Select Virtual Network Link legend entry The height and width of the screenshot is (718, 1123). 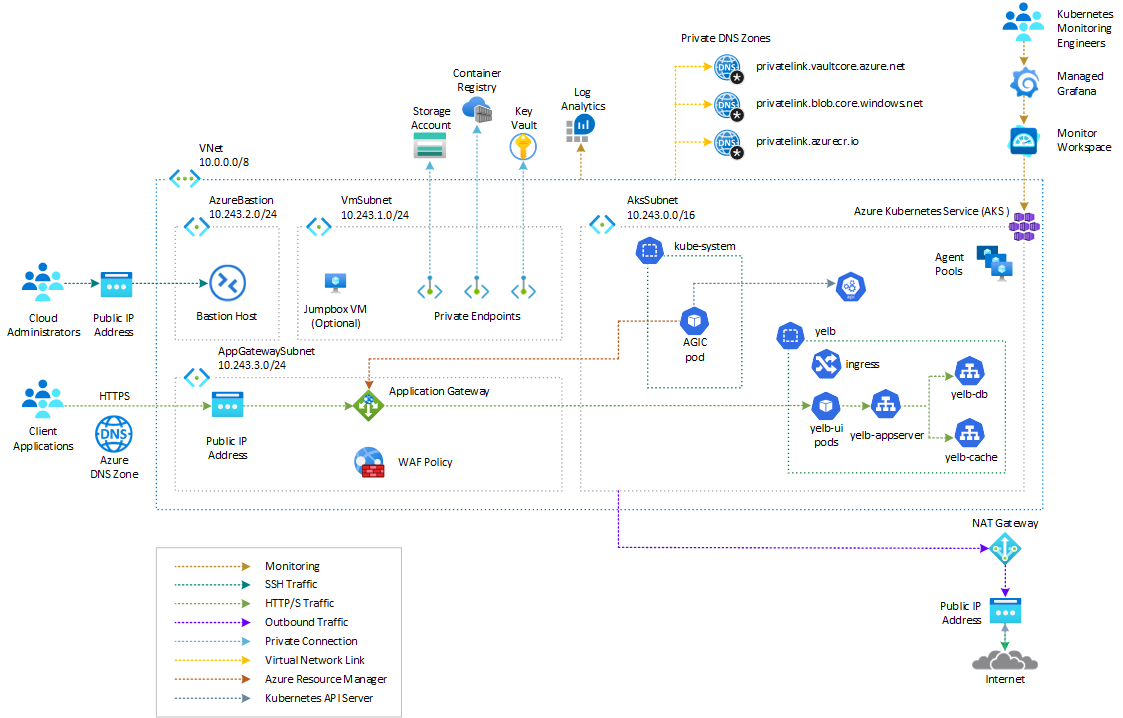click(269, 660)
